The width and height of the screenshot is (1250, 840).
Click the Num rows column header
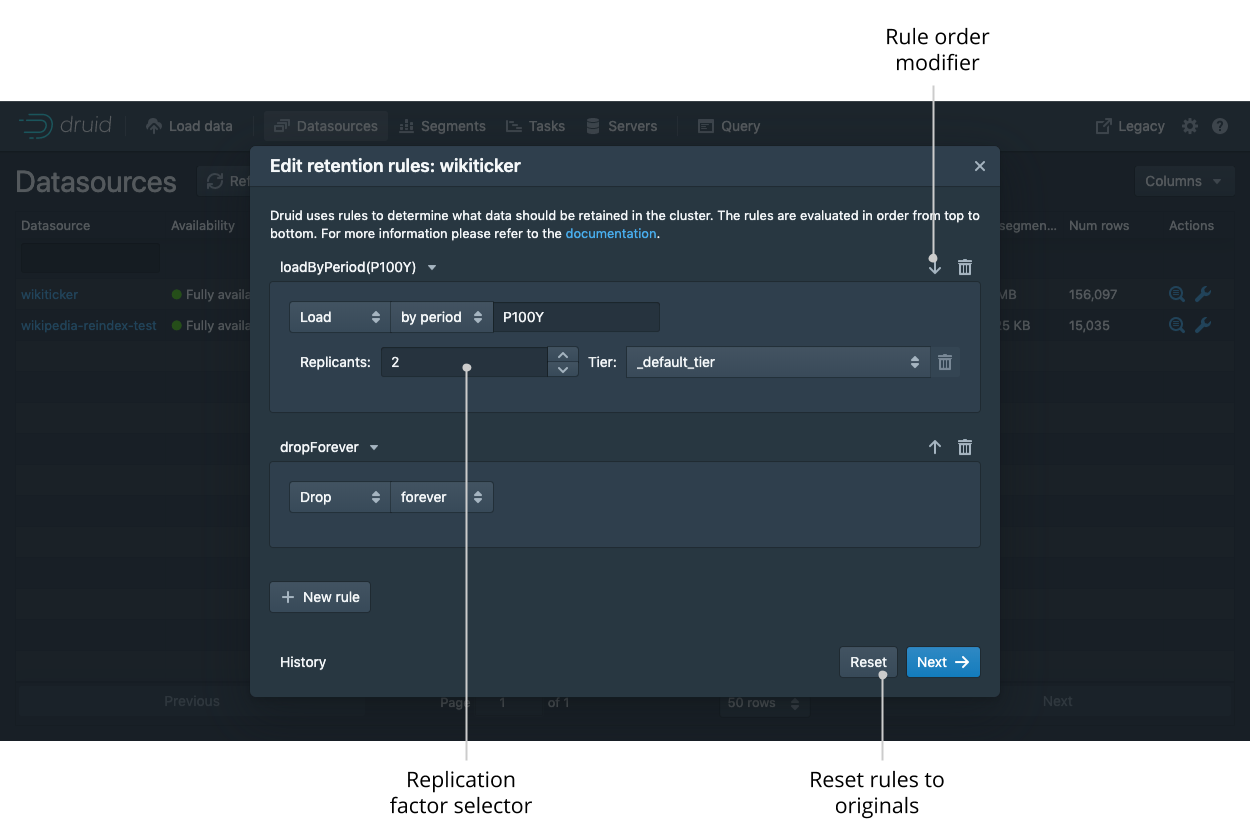[1099, 226]
